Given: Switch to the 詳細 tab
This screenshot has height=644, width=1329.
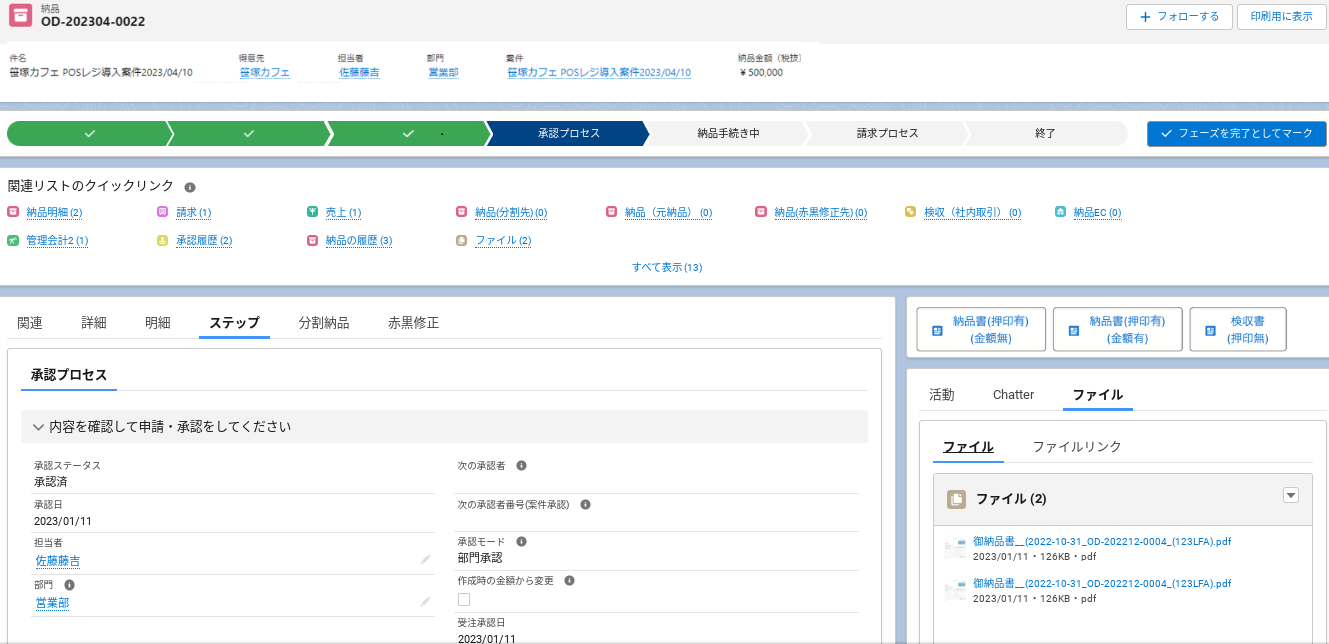Looking at the screenshot, I should (x=94, y=323).
